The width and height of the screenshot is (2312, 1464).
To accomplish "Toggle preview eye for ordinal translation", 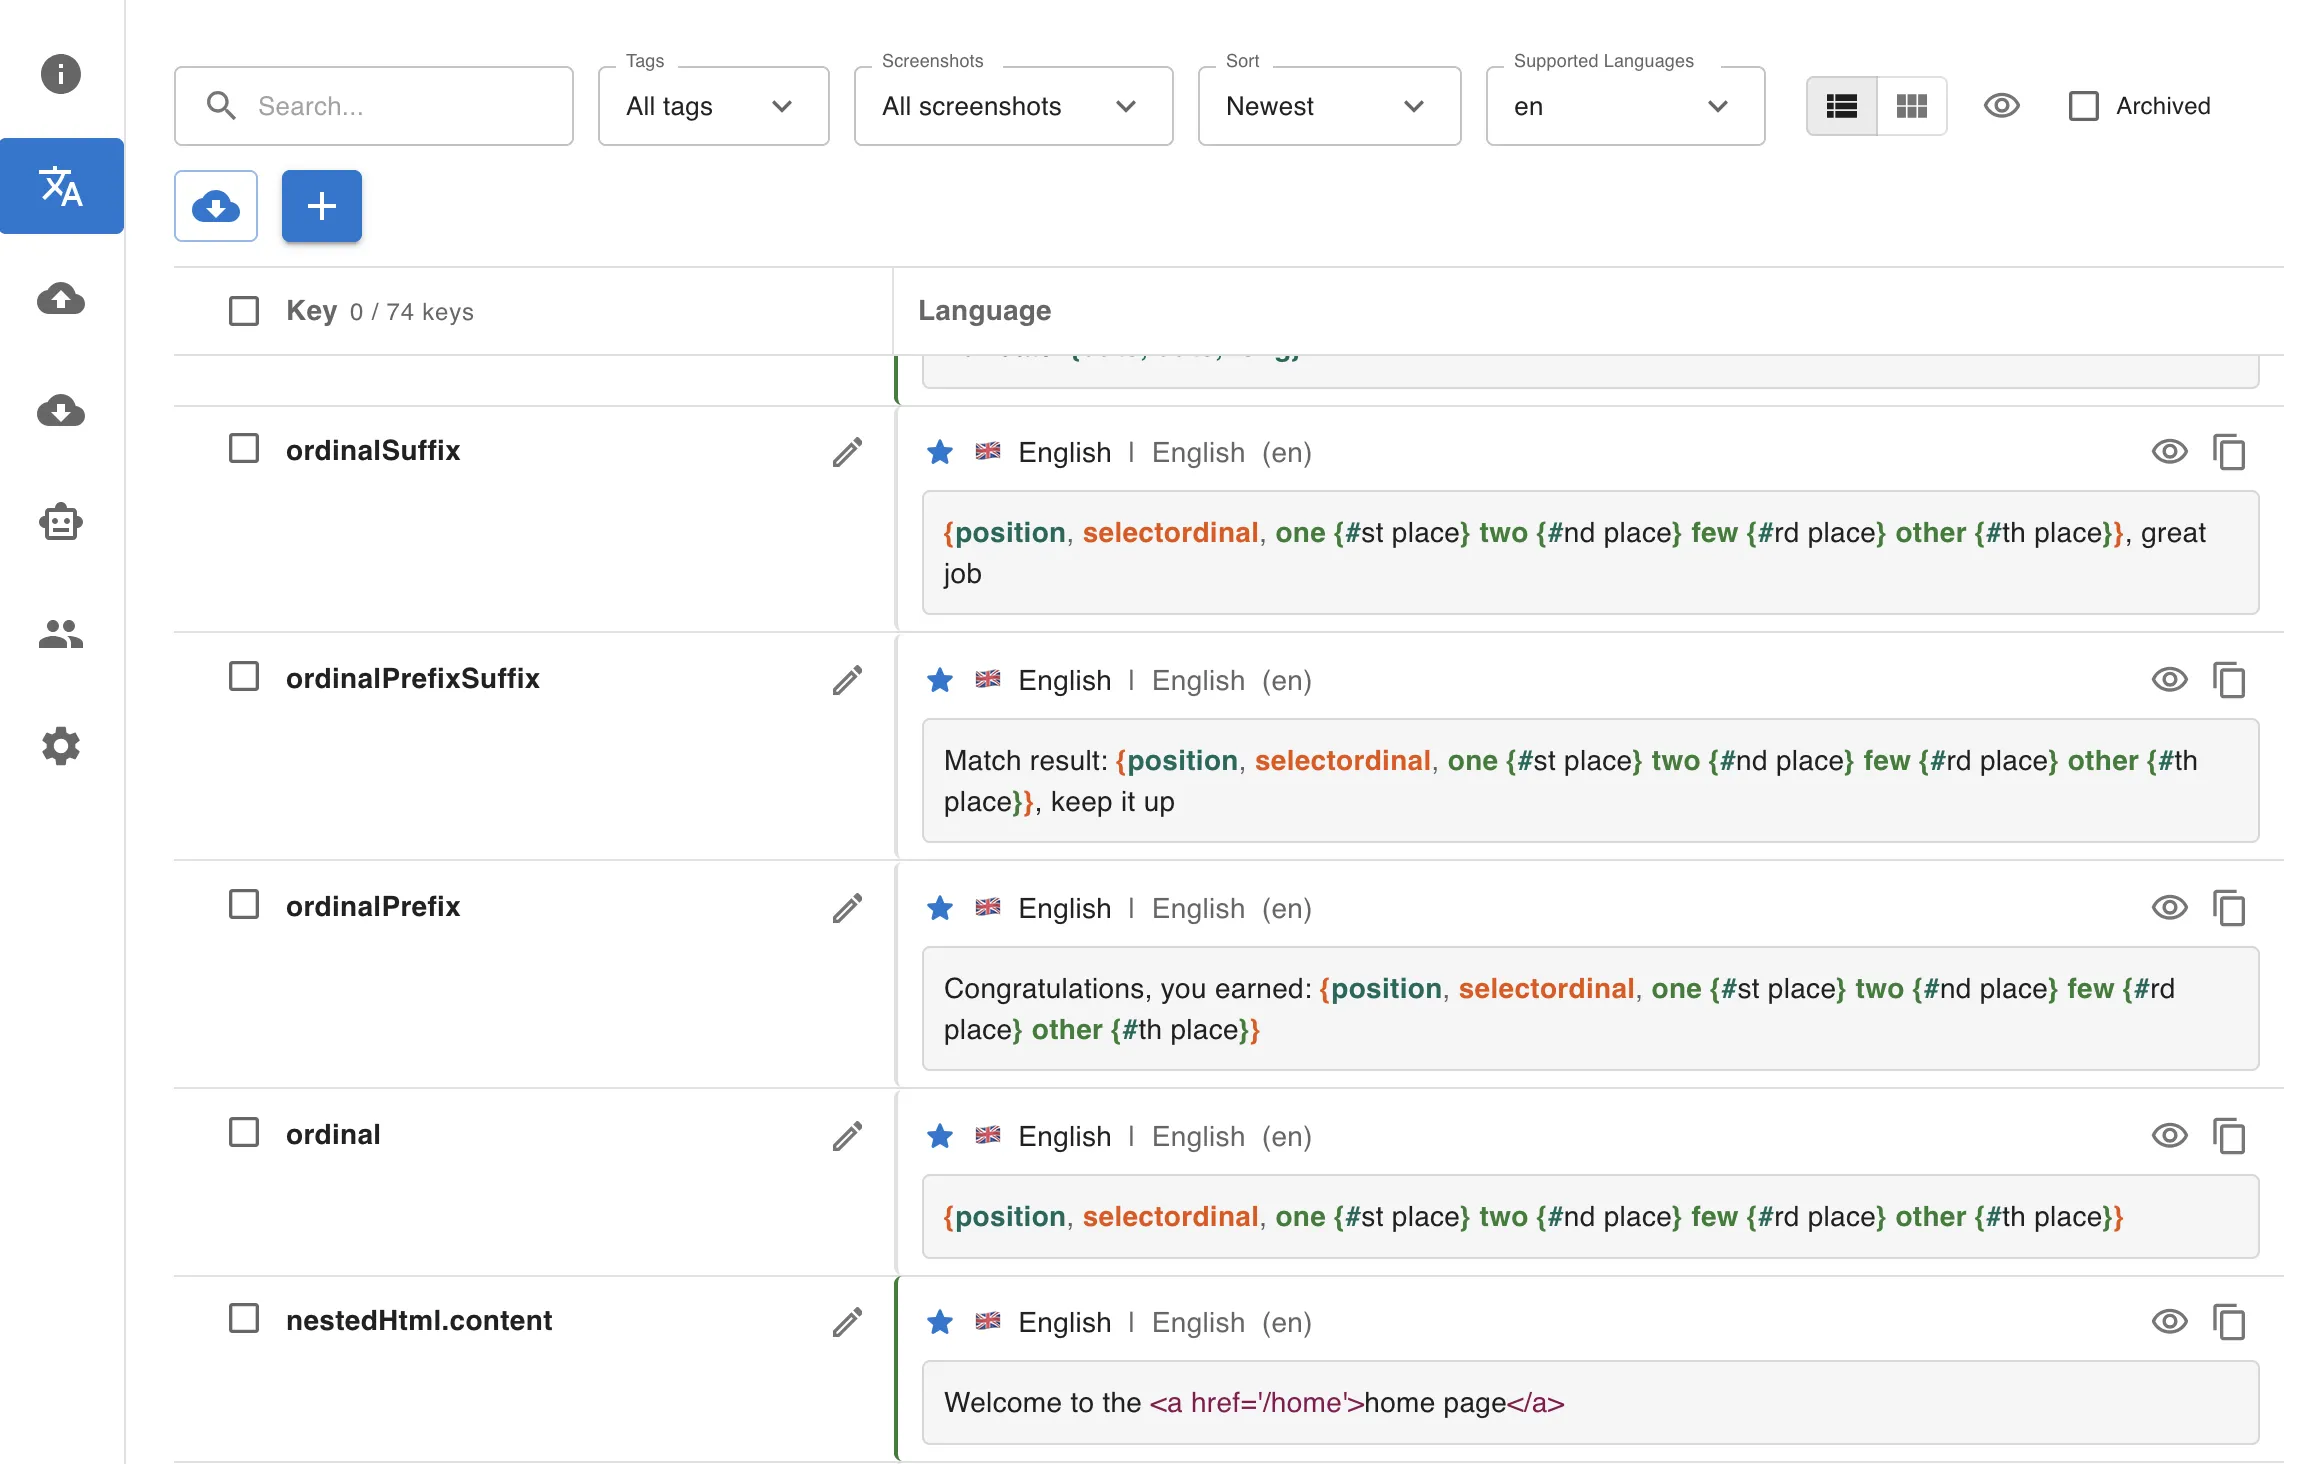I will click(2169, 1136).
